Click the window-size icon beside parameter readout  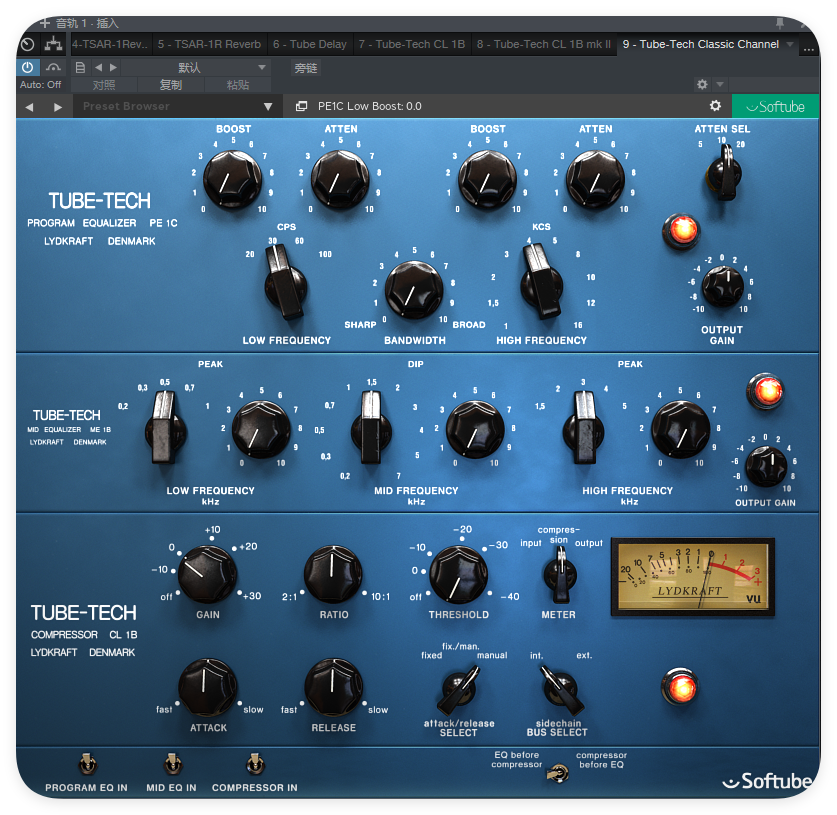click(302, 106)
